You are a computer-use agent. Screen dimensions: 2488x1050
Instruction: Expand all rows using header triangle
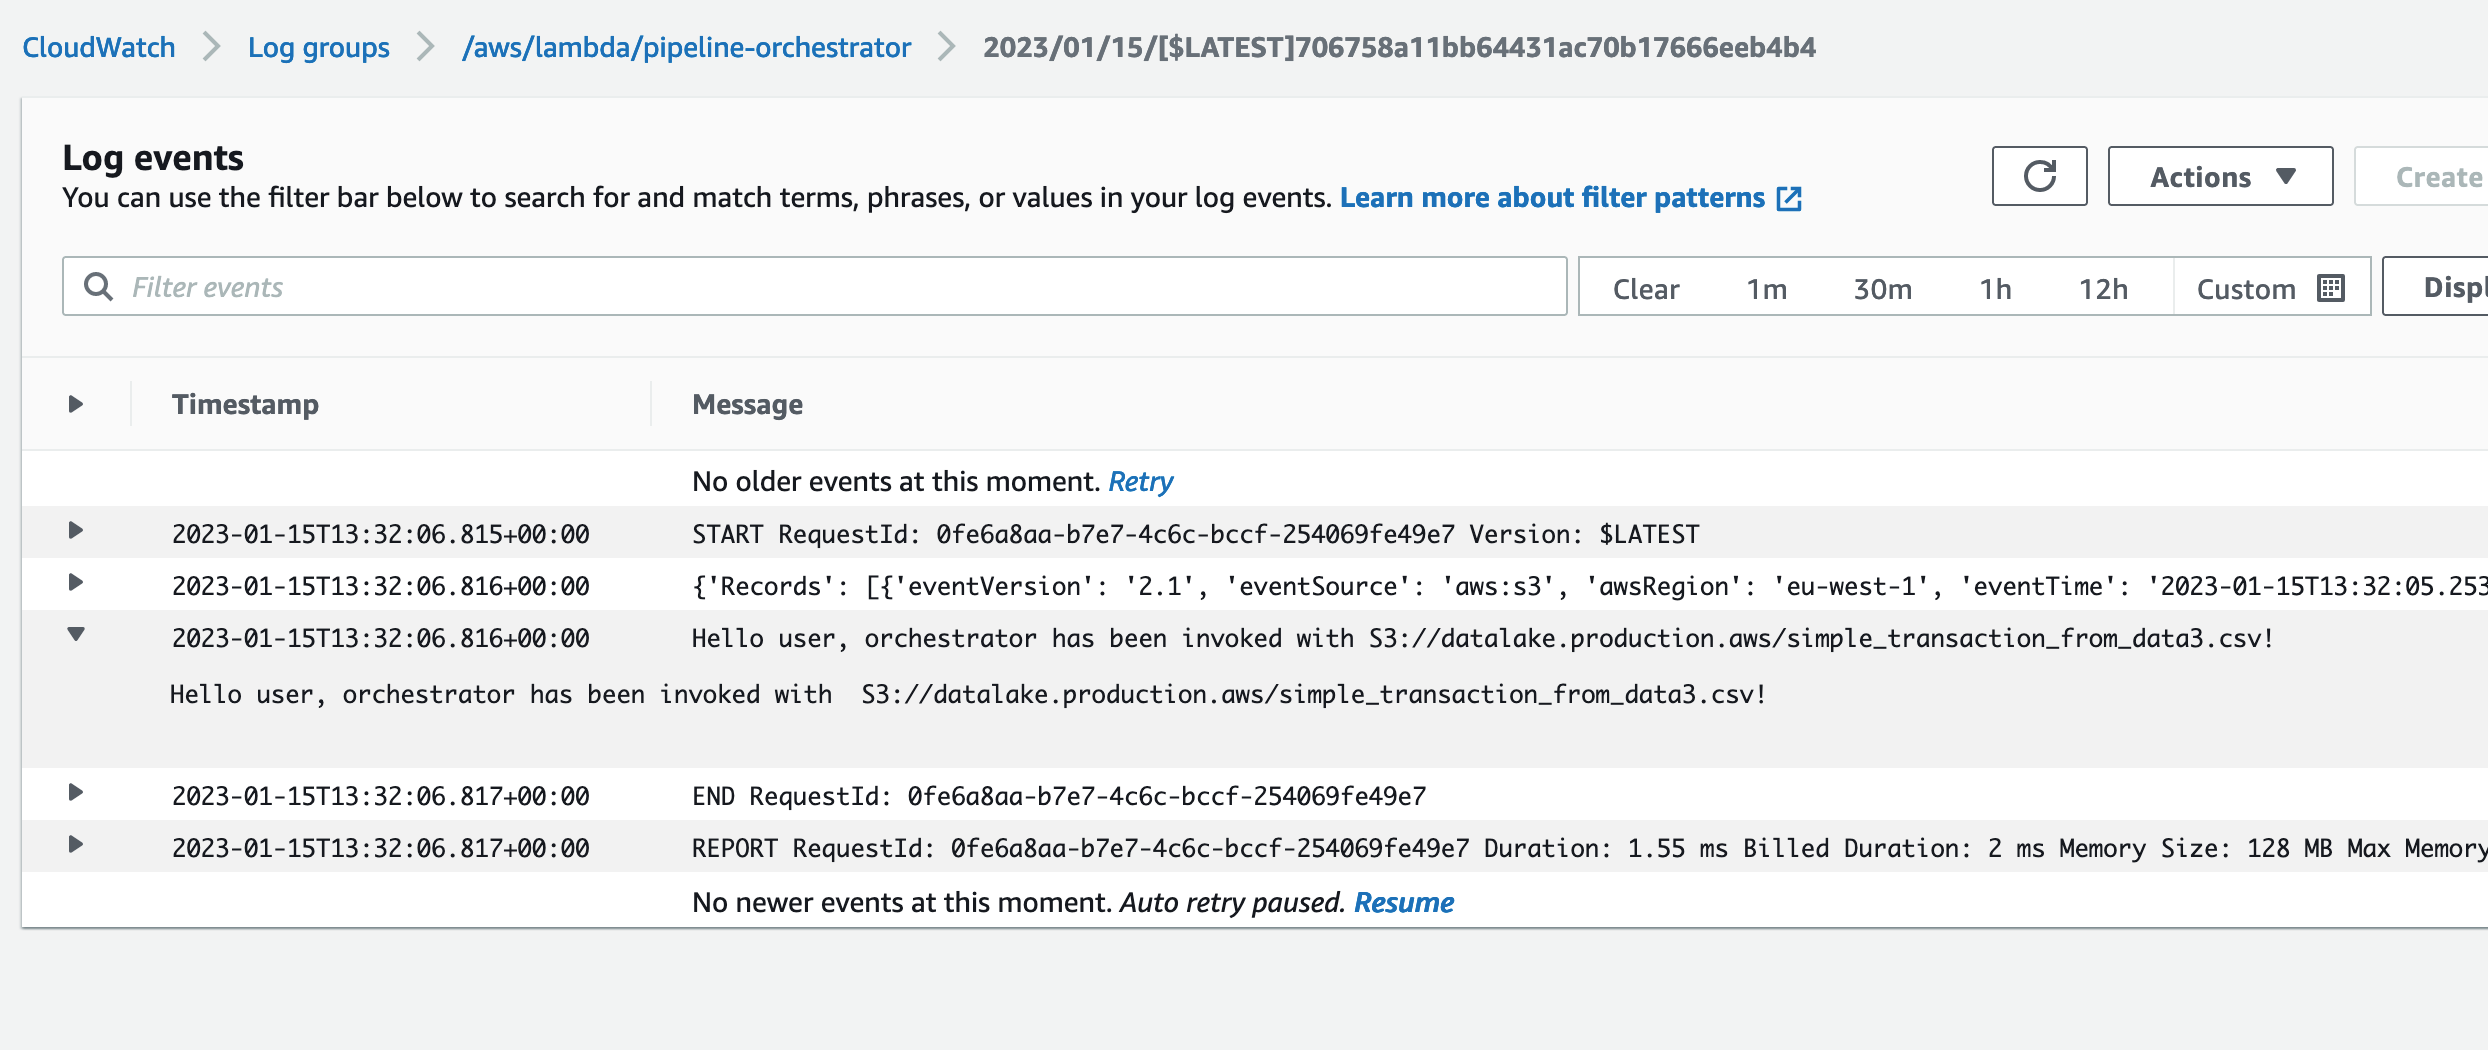pos(76,404)
